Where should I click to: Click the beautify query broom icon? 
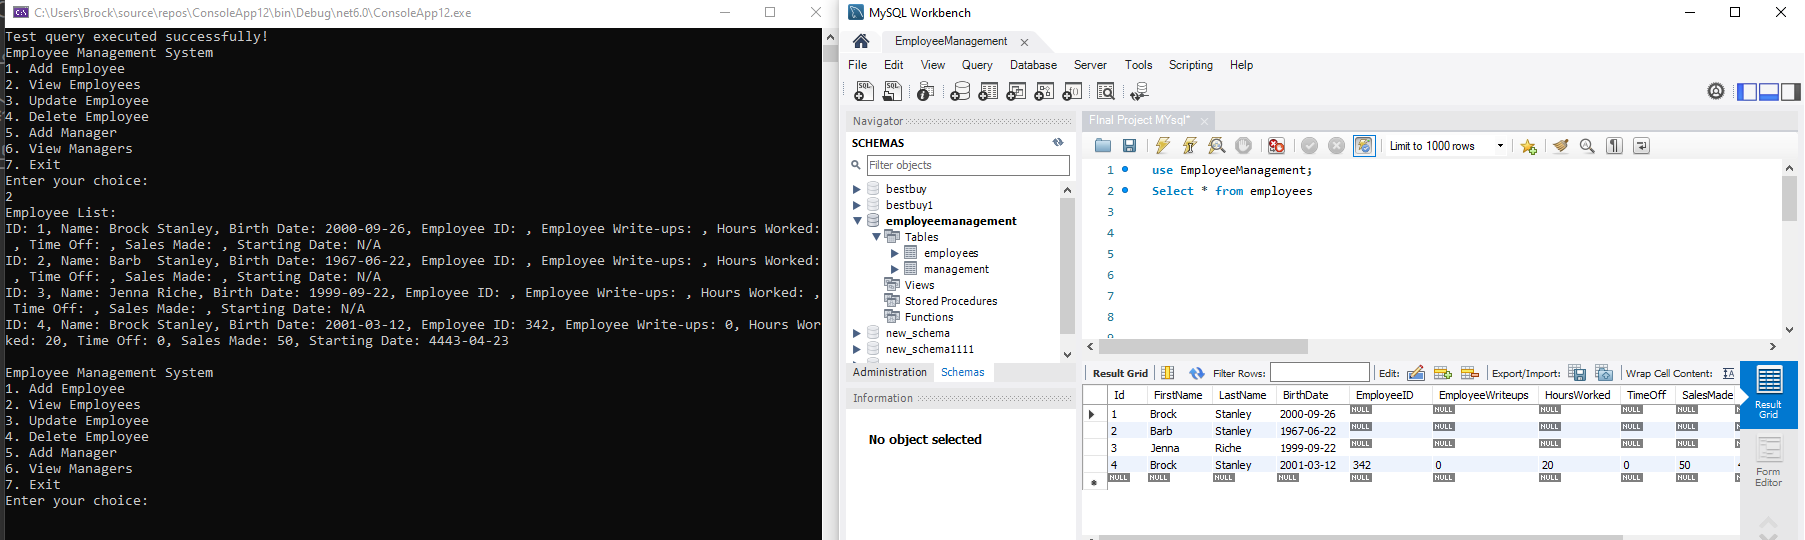click(x=1560, y=146)
